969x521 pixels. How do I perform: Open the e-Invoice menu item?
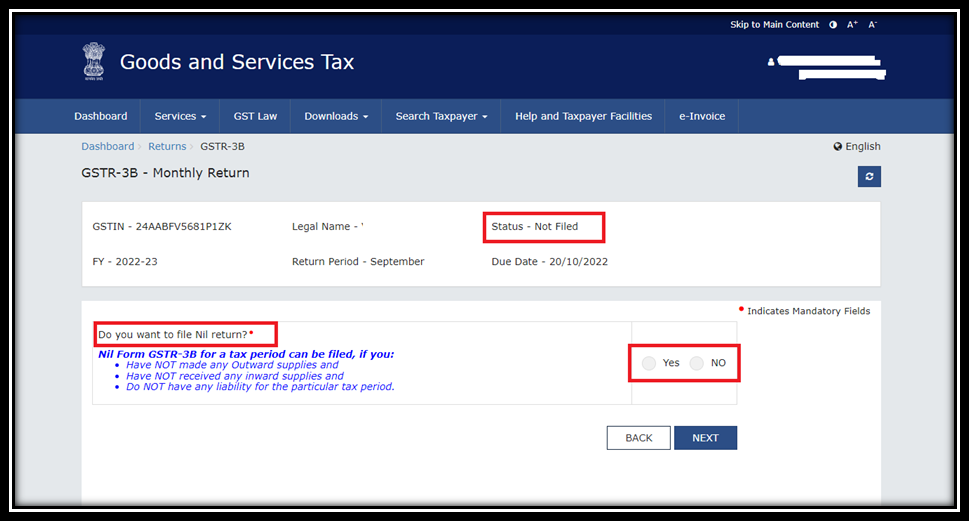[x=702, y=116]
